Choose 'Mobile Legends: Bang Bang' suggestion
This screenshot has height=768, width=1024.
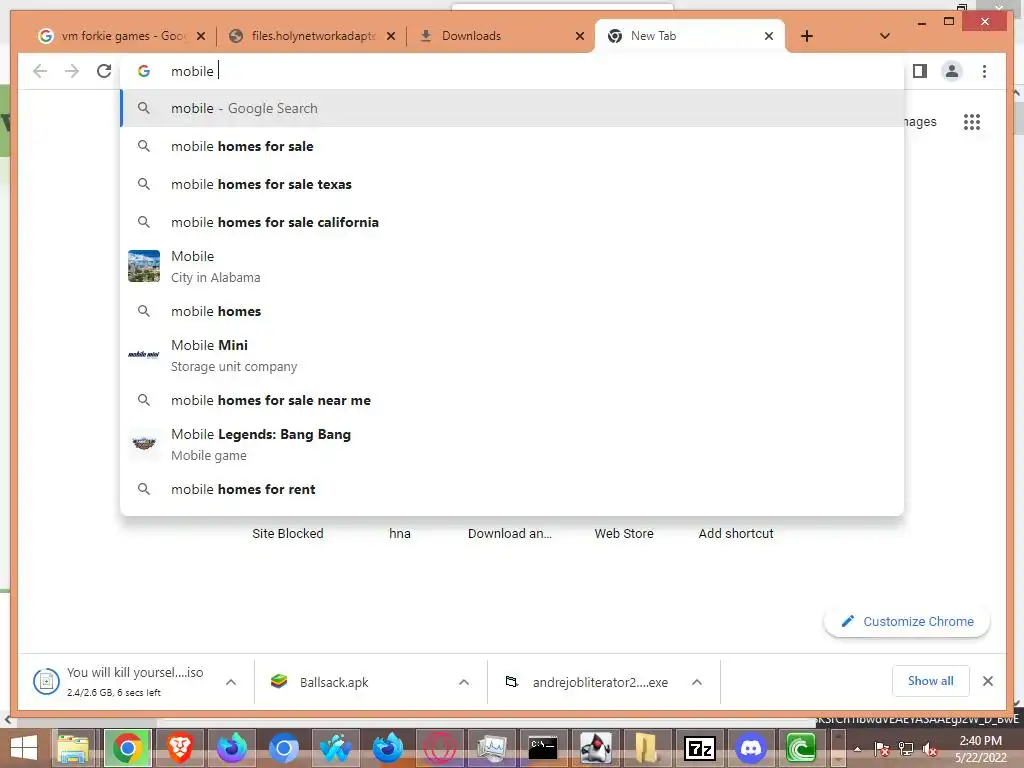click(513, 444)
